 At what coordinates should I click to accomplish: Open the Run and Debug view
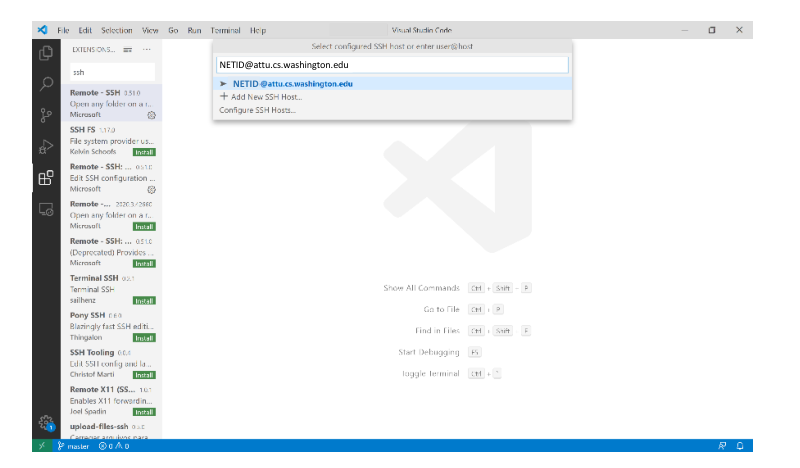tap(46, 146)
